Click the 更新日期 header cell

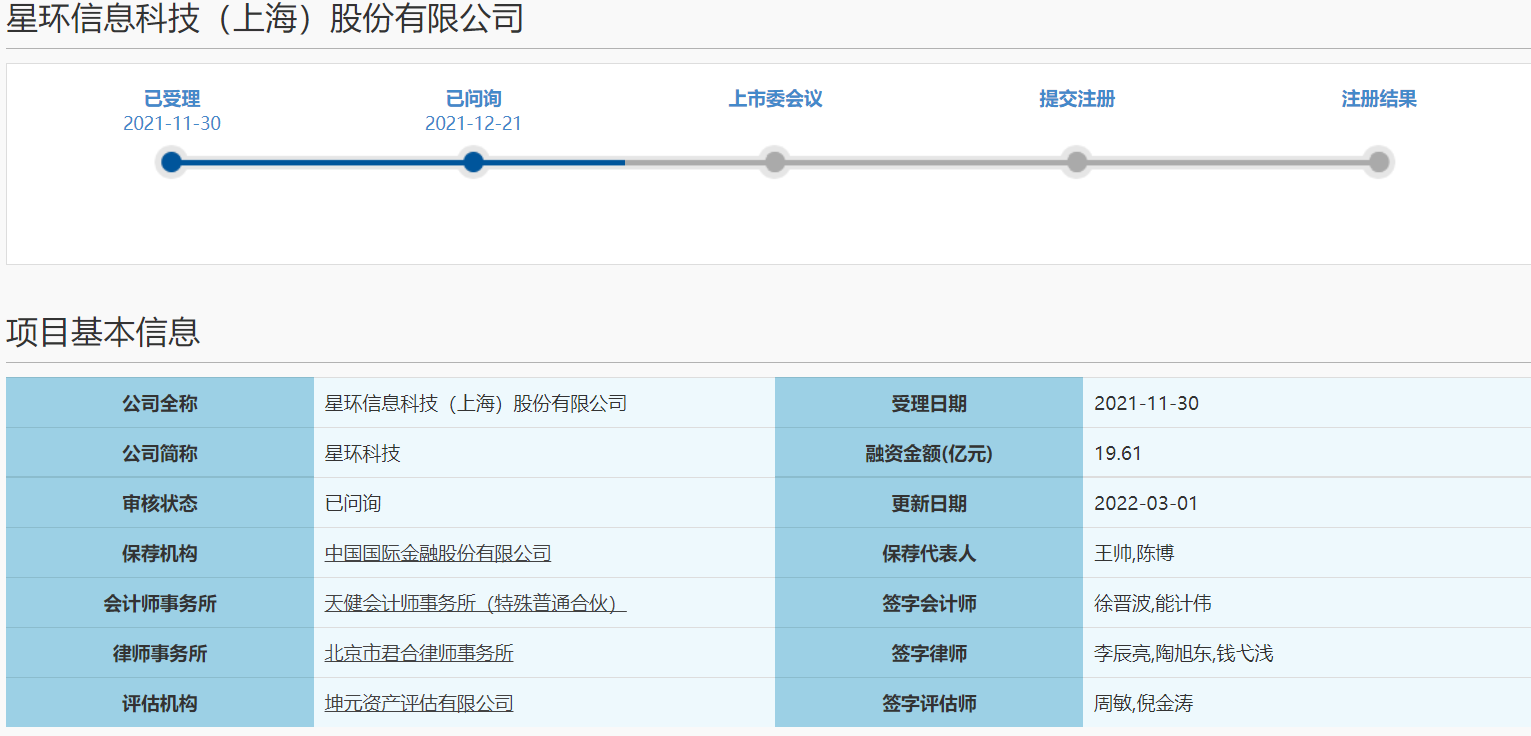coord(929,503)
